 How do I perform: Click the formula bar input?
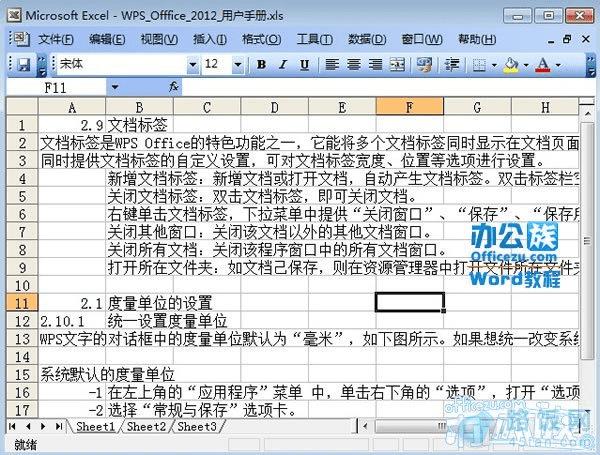point(386,88)
